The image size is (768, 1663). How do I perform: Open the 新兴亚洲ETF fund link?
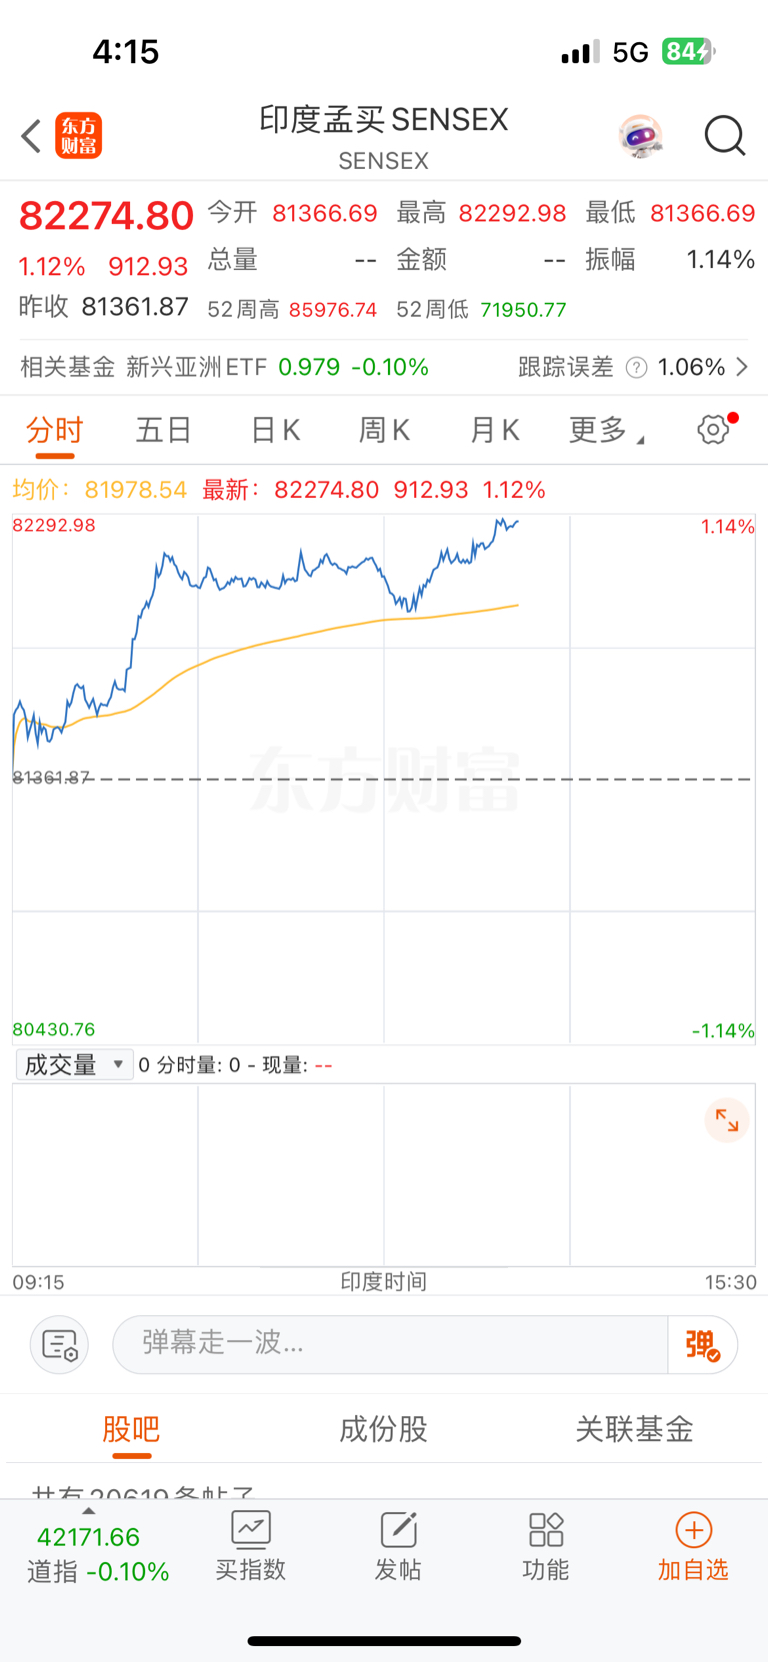tap(197, 367)
